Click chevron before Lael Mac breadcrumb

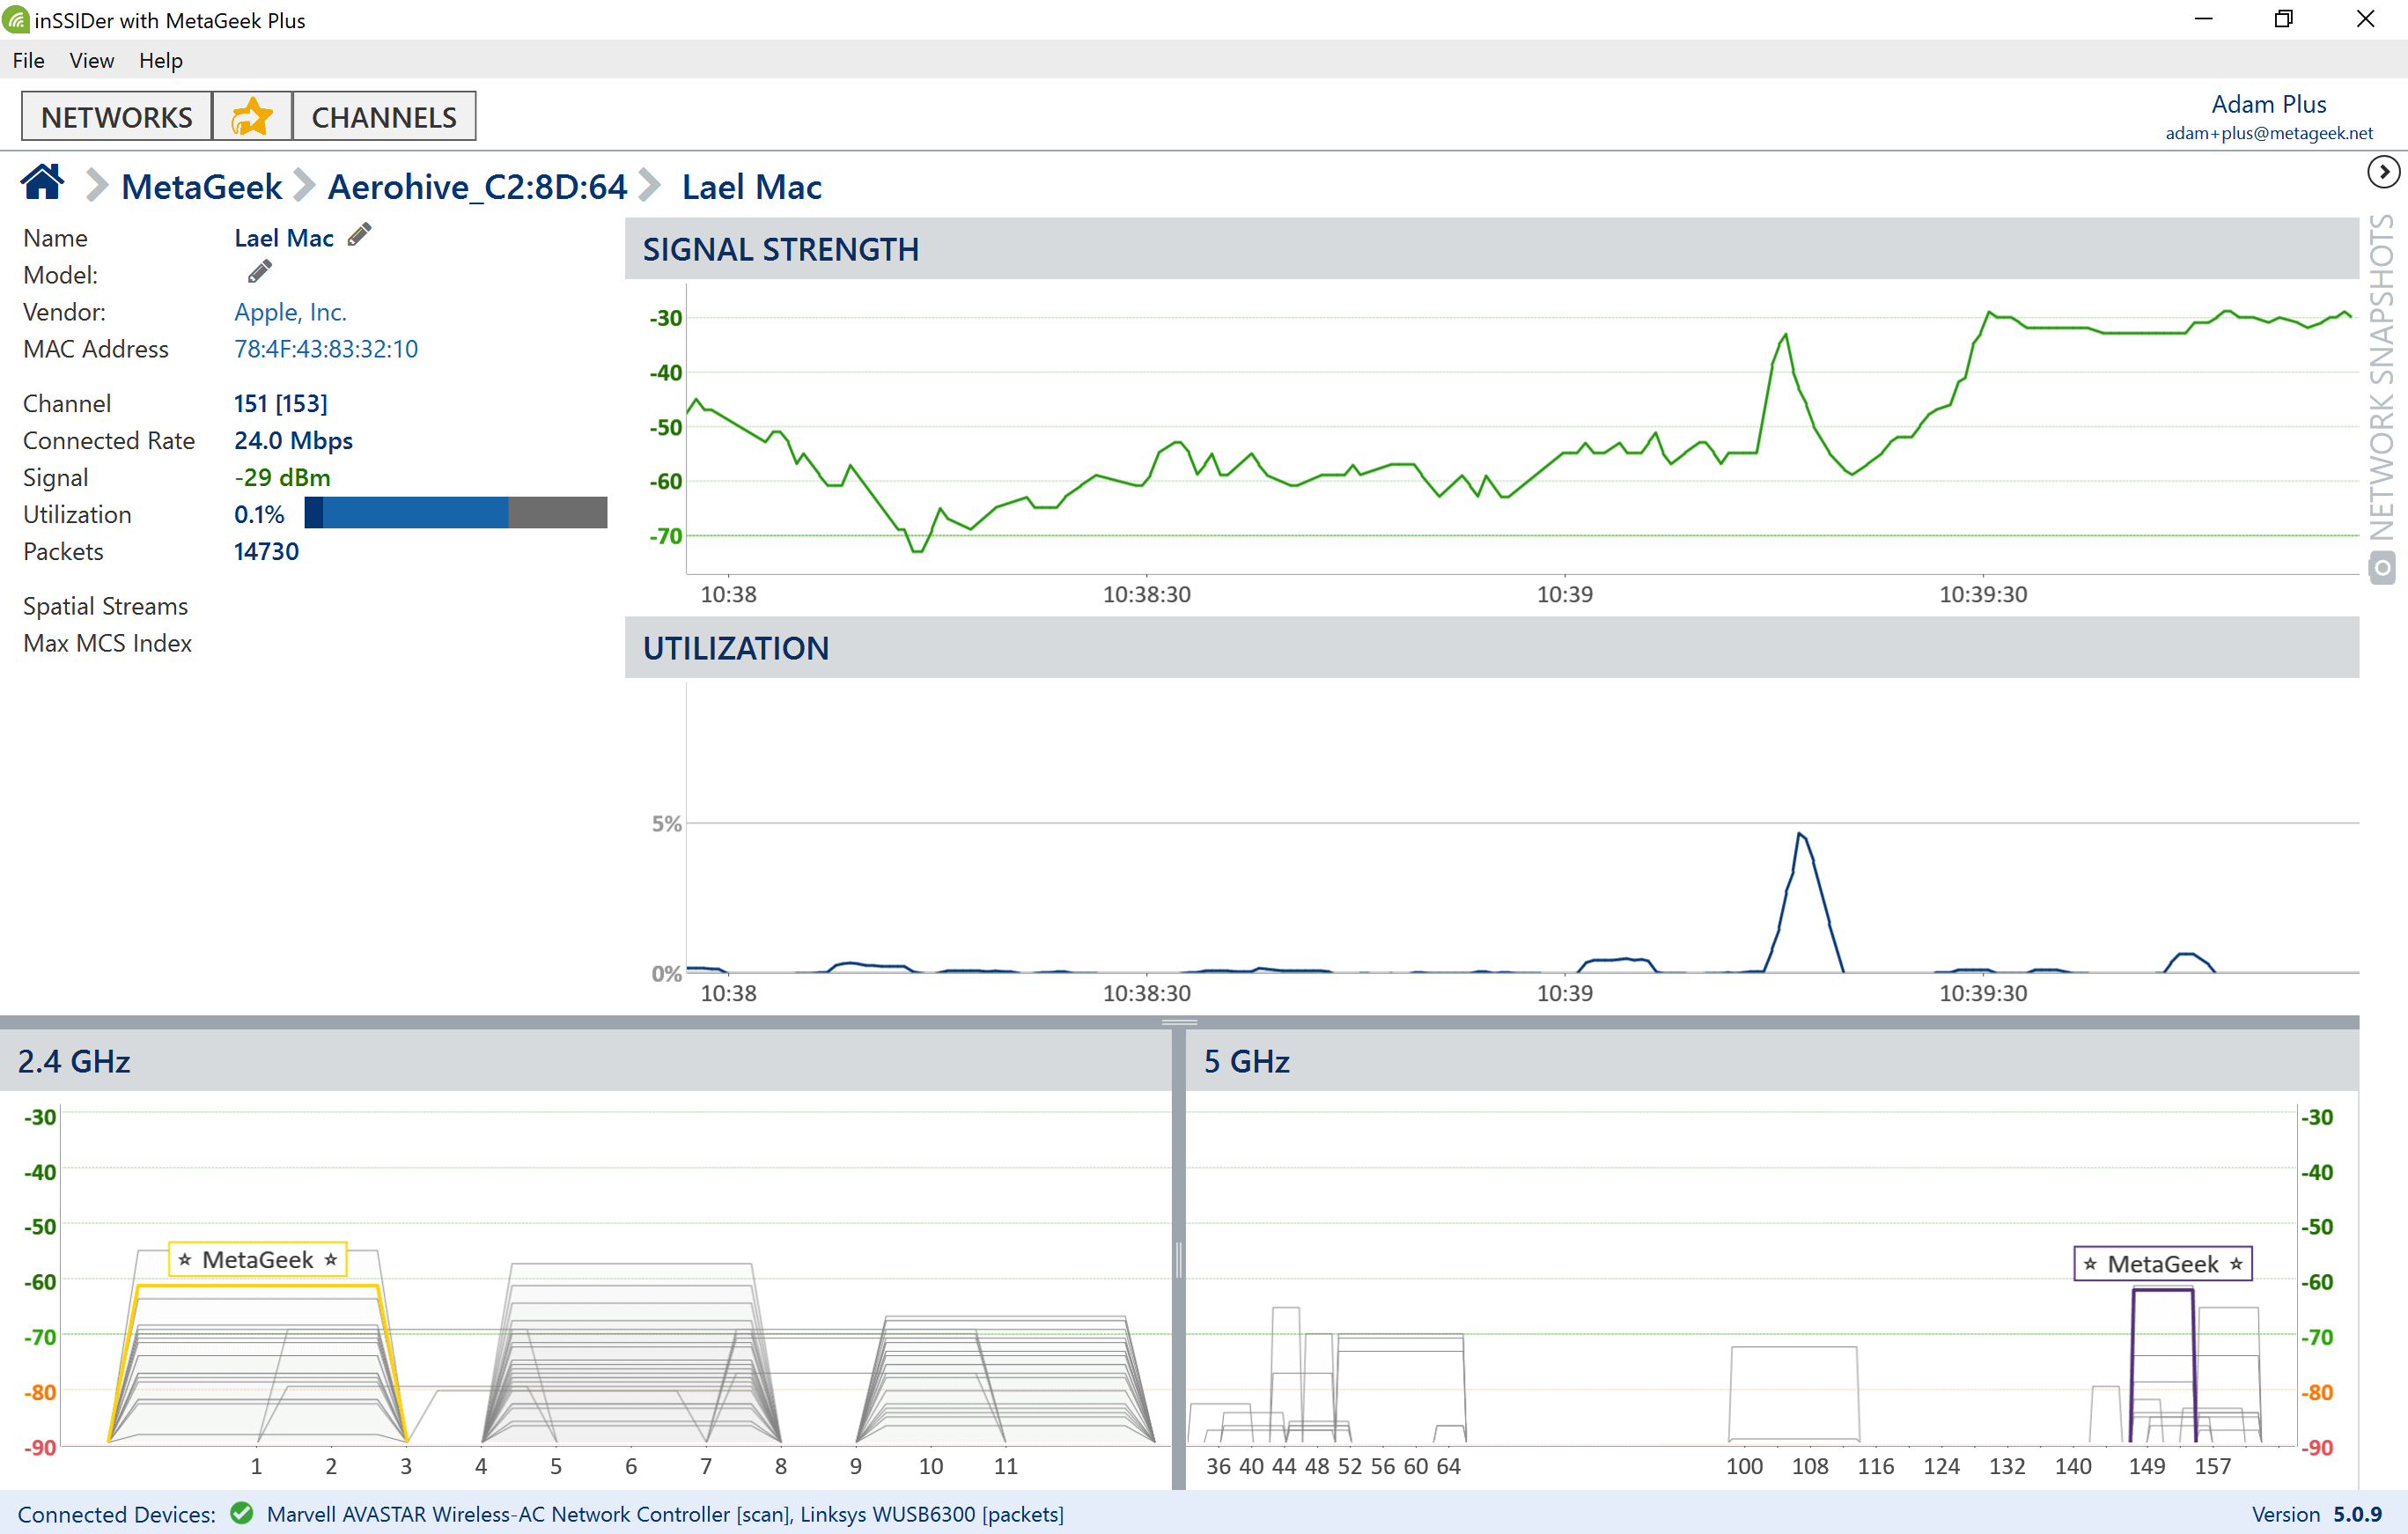pos(650,186)
